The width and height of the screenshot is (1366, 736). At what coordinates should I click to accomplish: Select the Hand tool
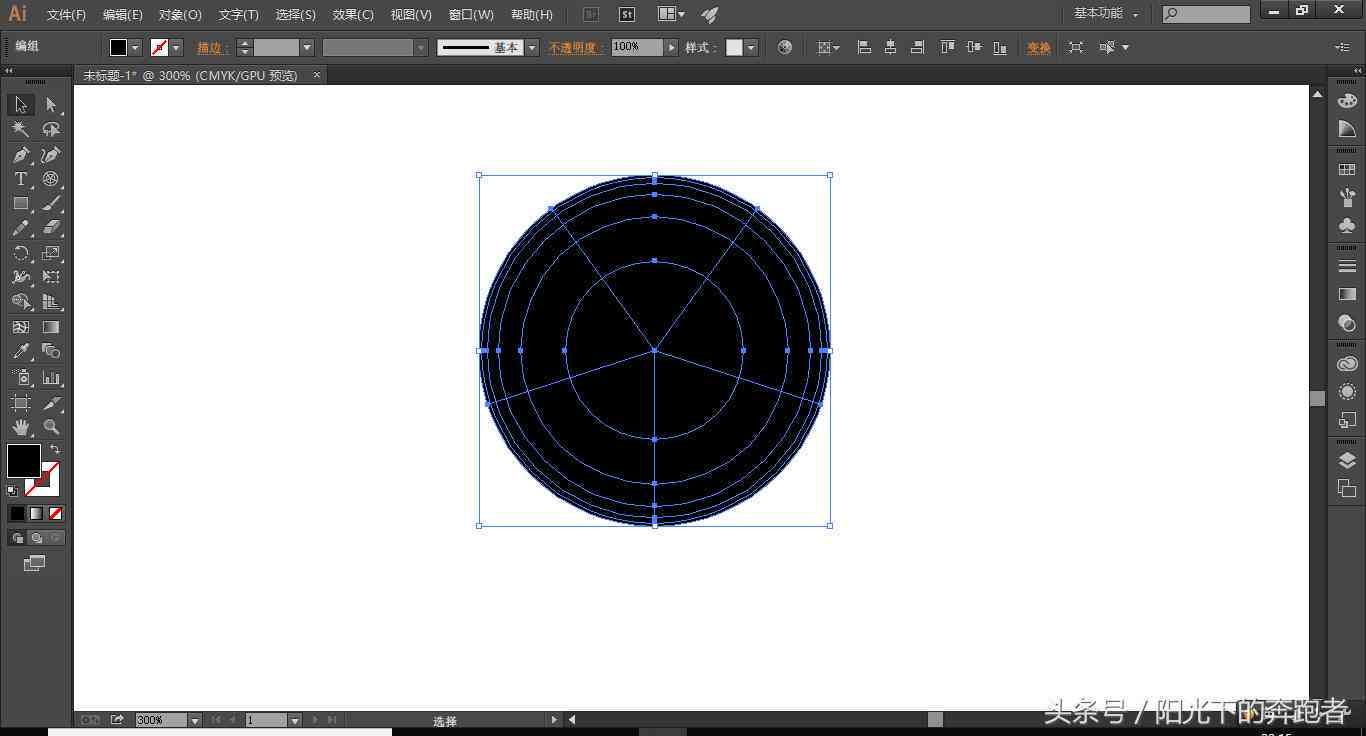point(21,427)
